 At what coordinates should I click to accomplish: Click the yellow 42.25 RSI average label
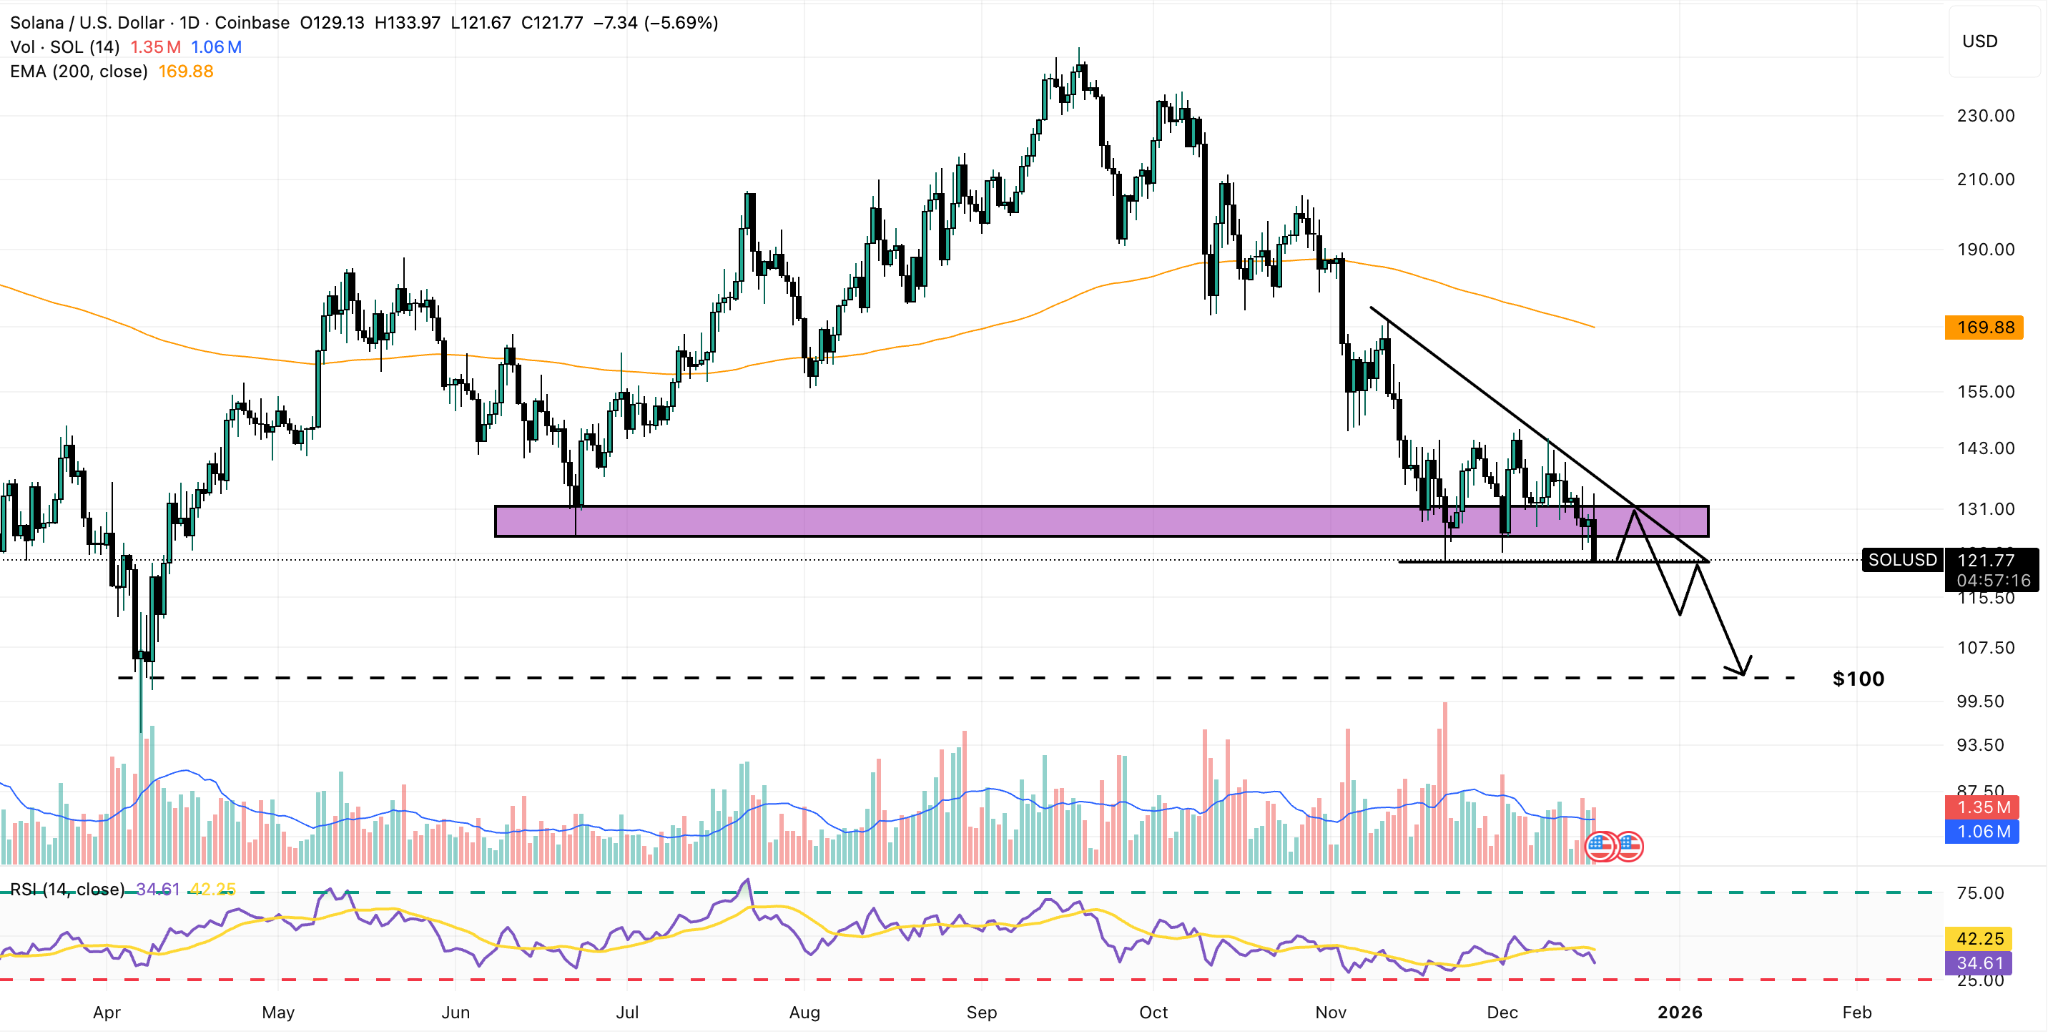point(1980,939)
